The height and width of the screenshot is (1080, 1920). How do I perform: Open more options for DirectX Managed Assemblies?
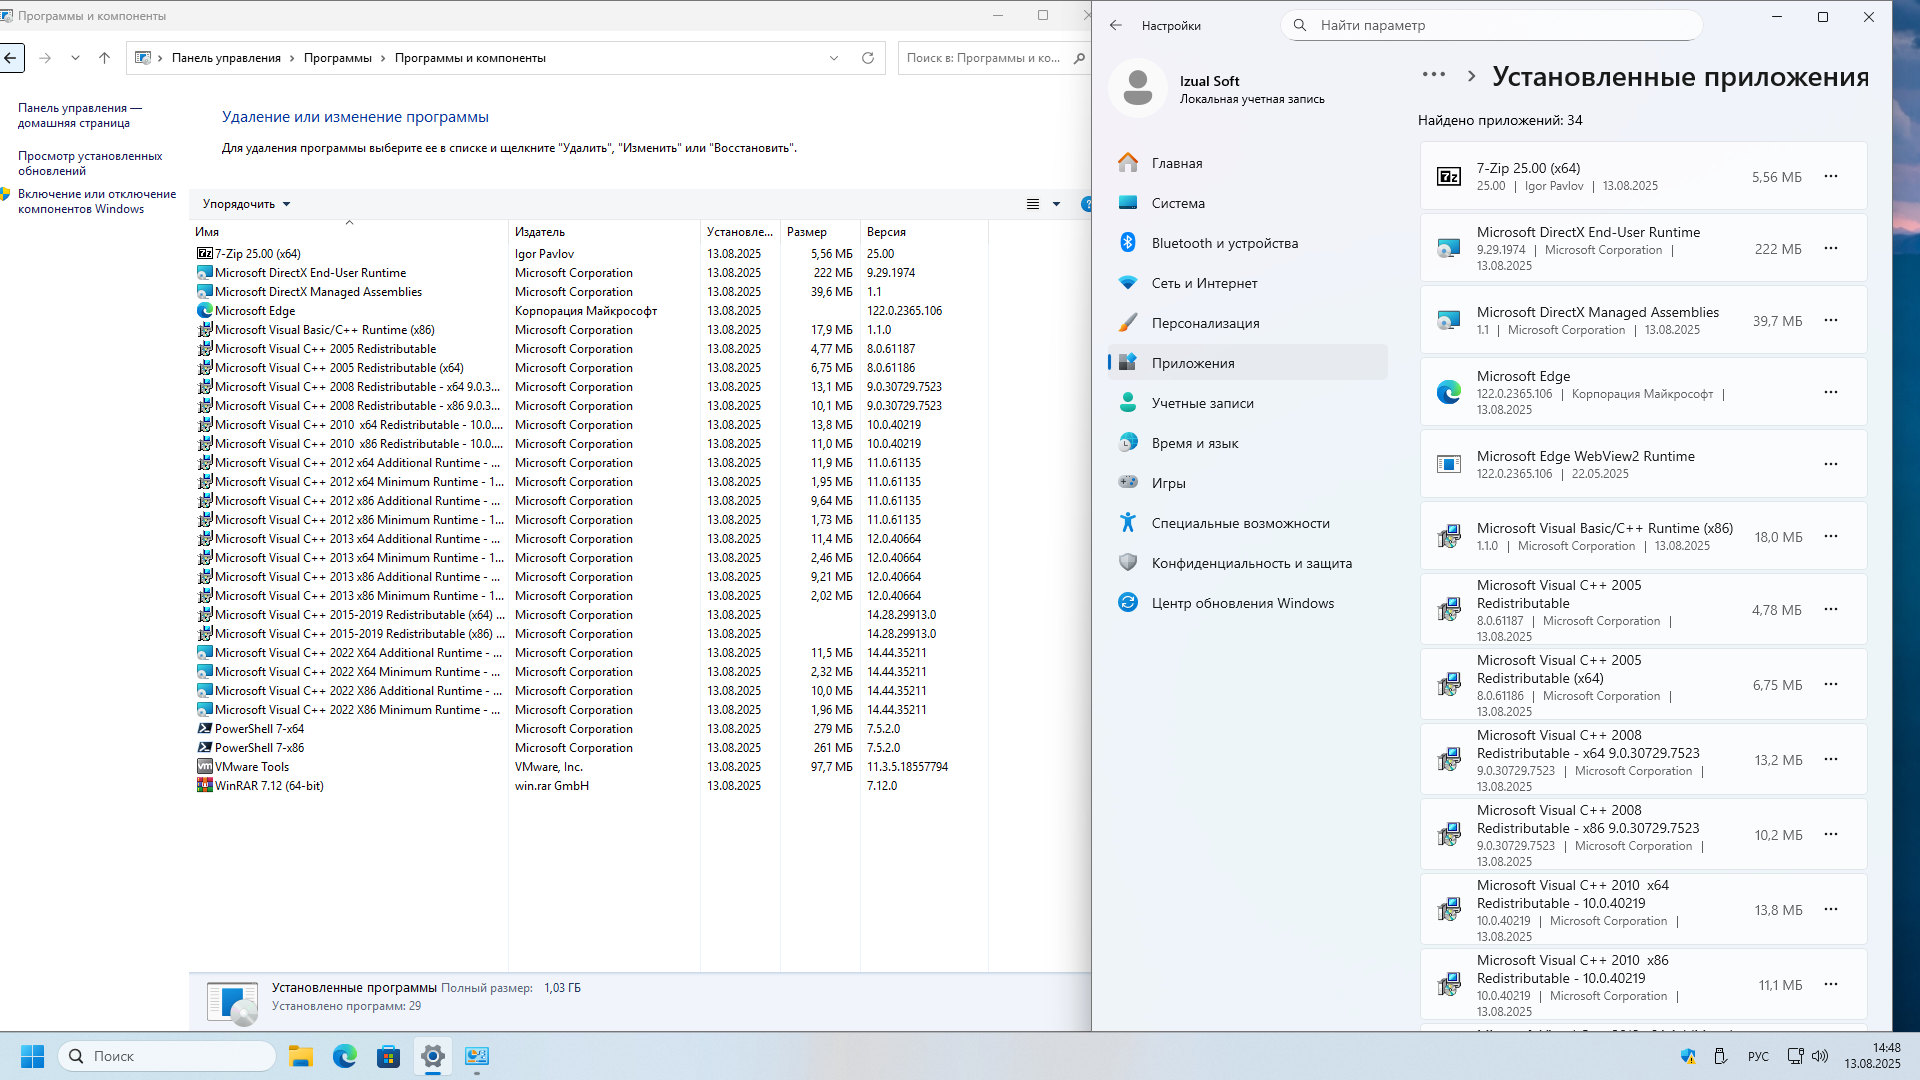[x=1831, y=321]
